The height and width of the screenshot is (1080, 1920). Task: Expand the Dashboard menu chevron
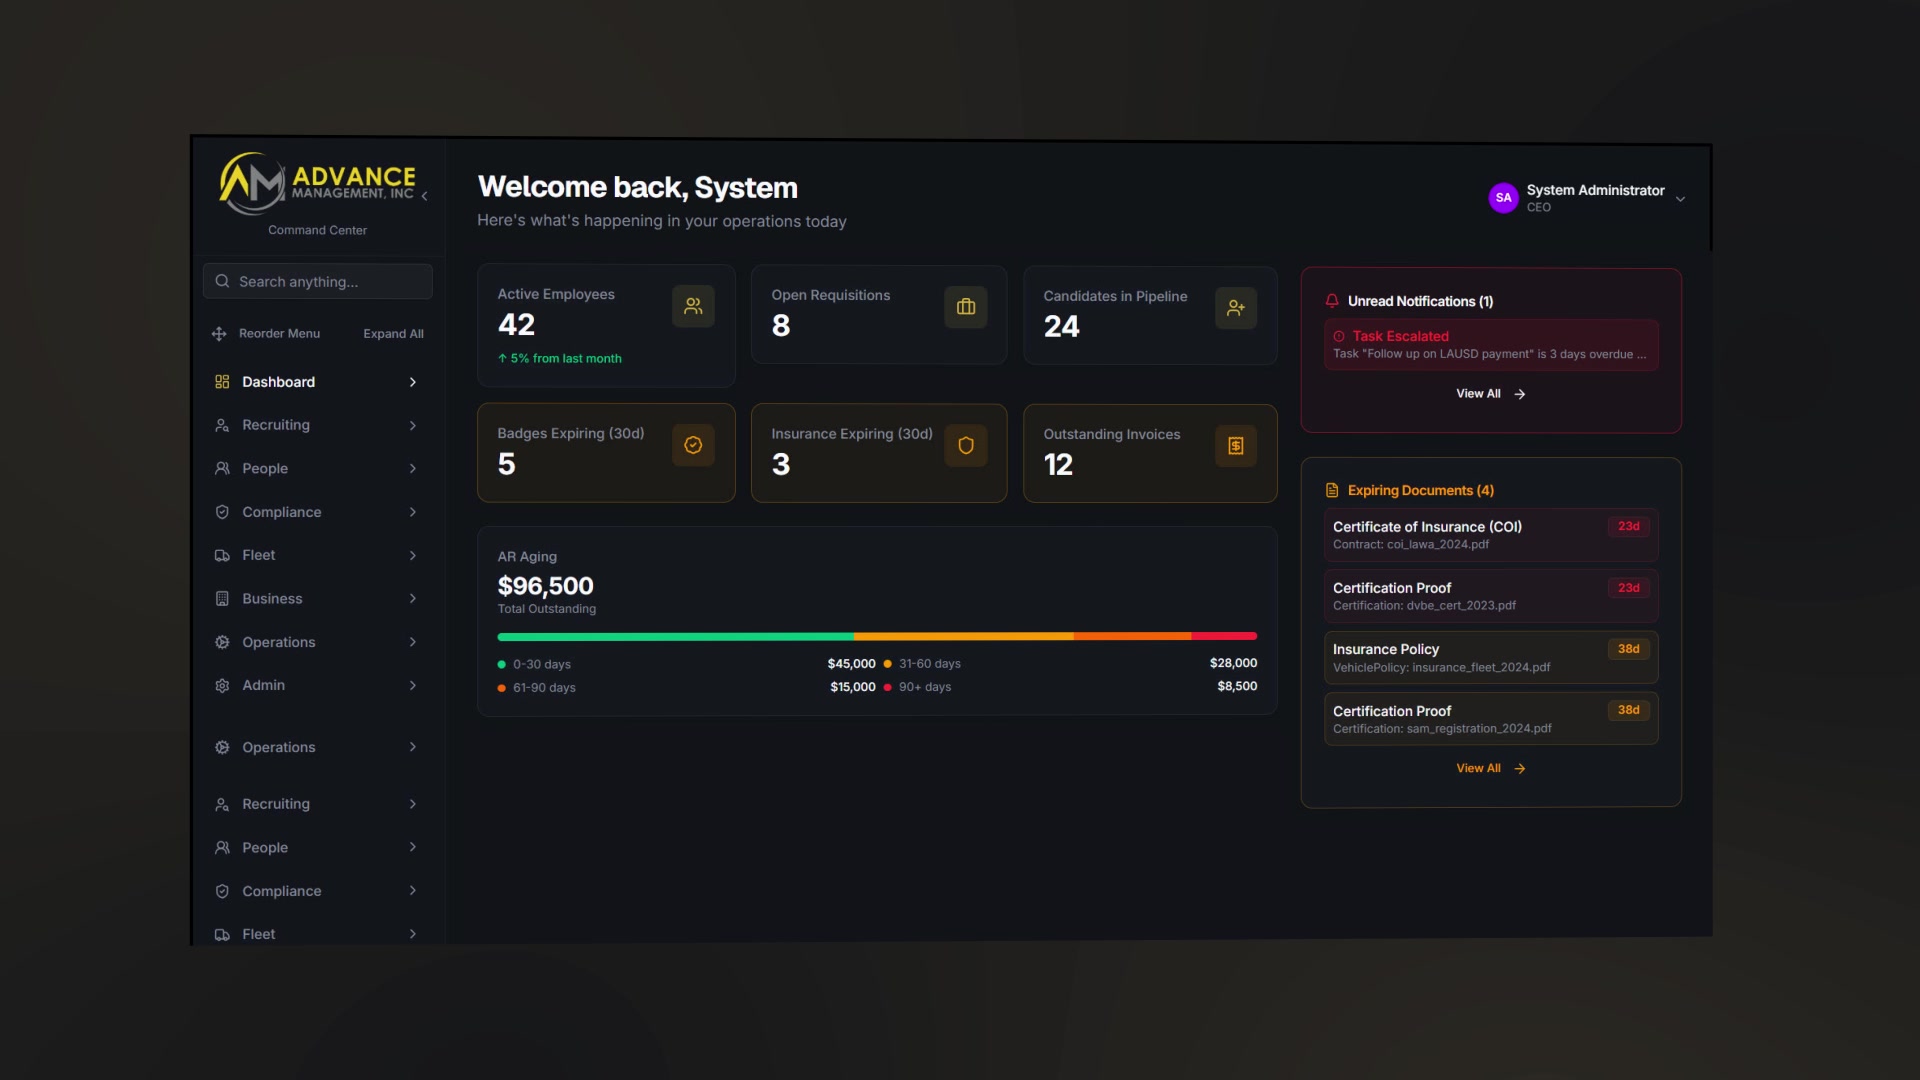point(413,382)
